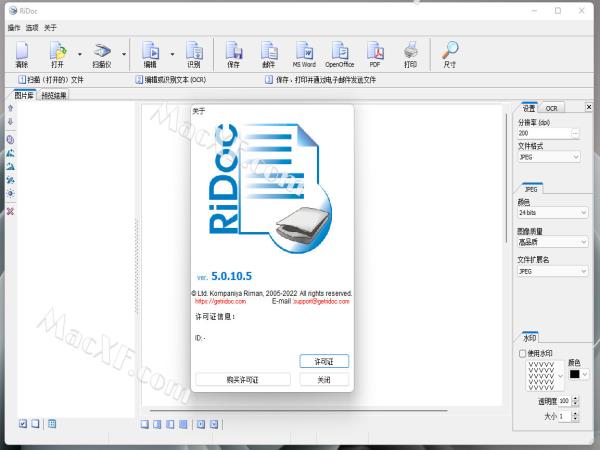Click the 编辑 (edit) toolbar icon

coord(150,55)
